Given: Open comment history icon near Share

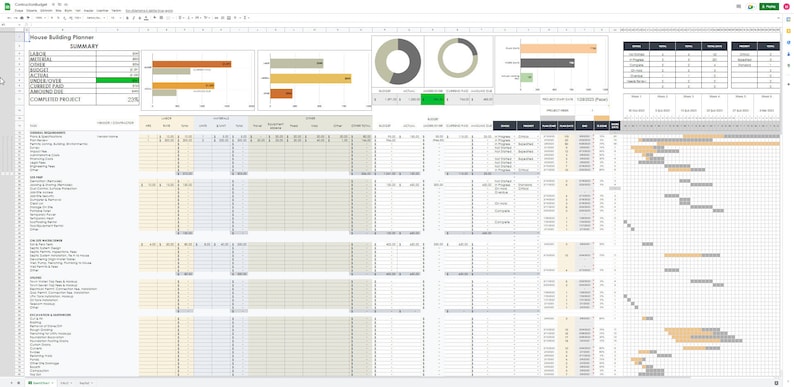Looking at the screenshot, I should (739, 7).
